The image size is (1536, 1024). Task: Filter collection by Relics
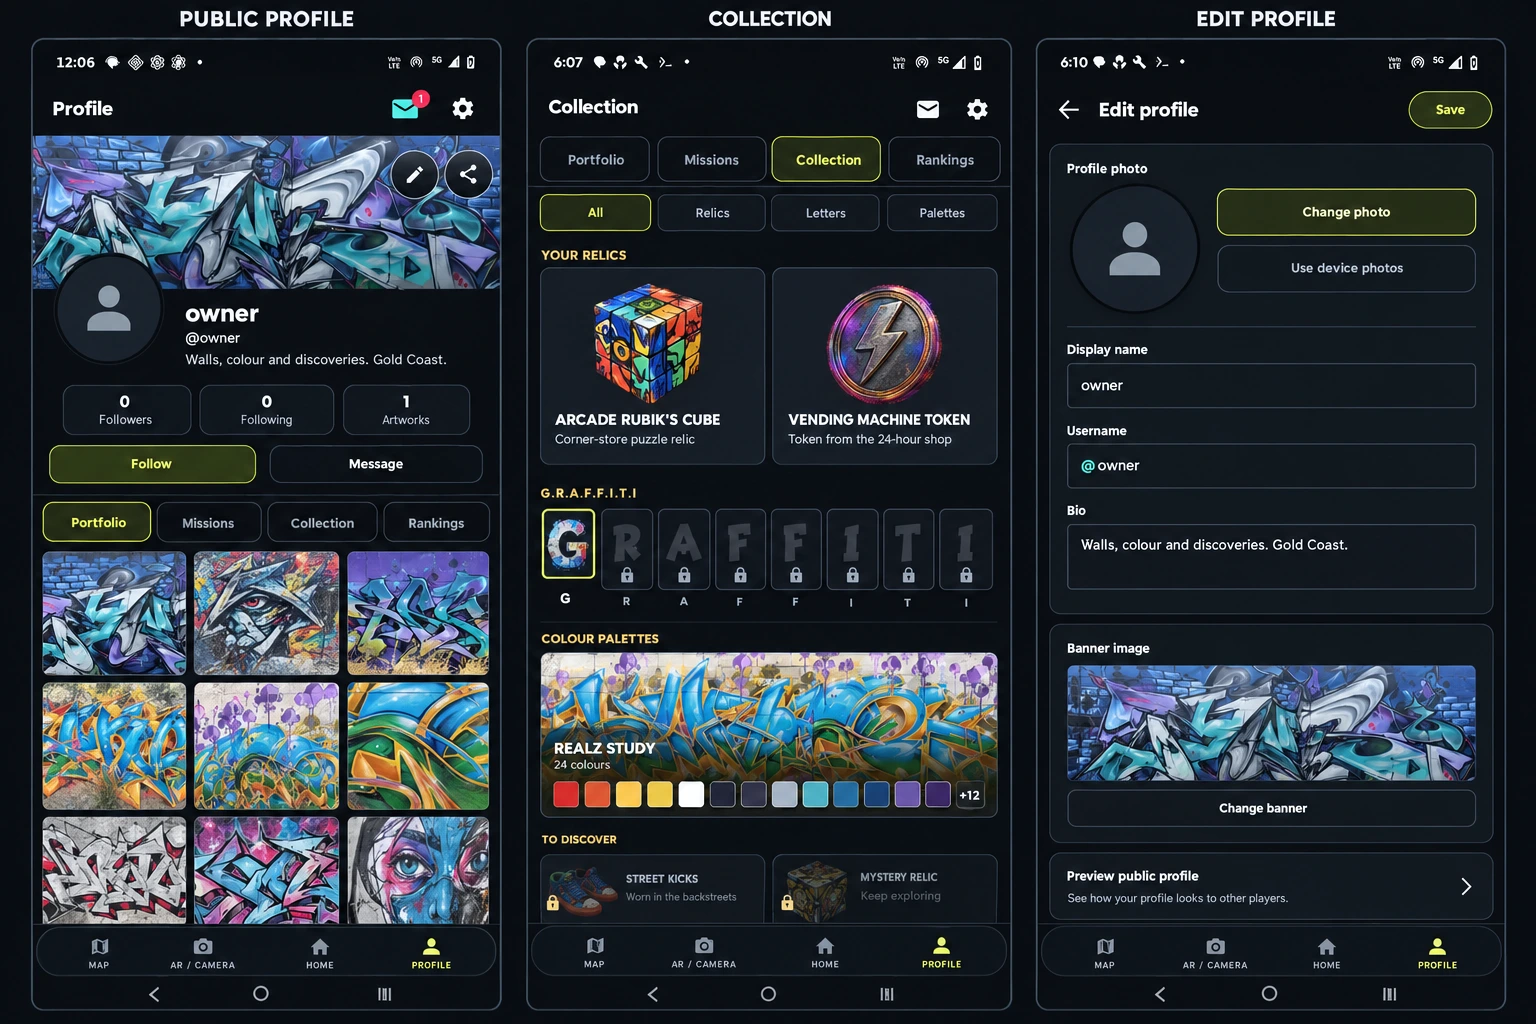[x=712, y=213]
